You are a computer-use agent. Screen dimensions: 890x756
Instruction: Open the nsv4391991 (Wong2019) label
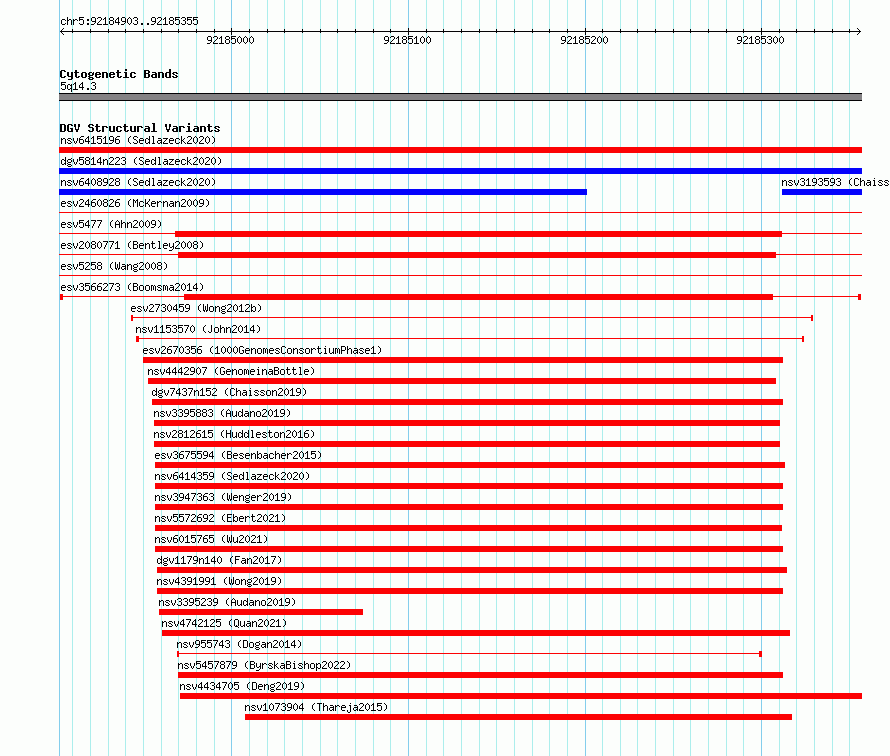pos(219,581)
